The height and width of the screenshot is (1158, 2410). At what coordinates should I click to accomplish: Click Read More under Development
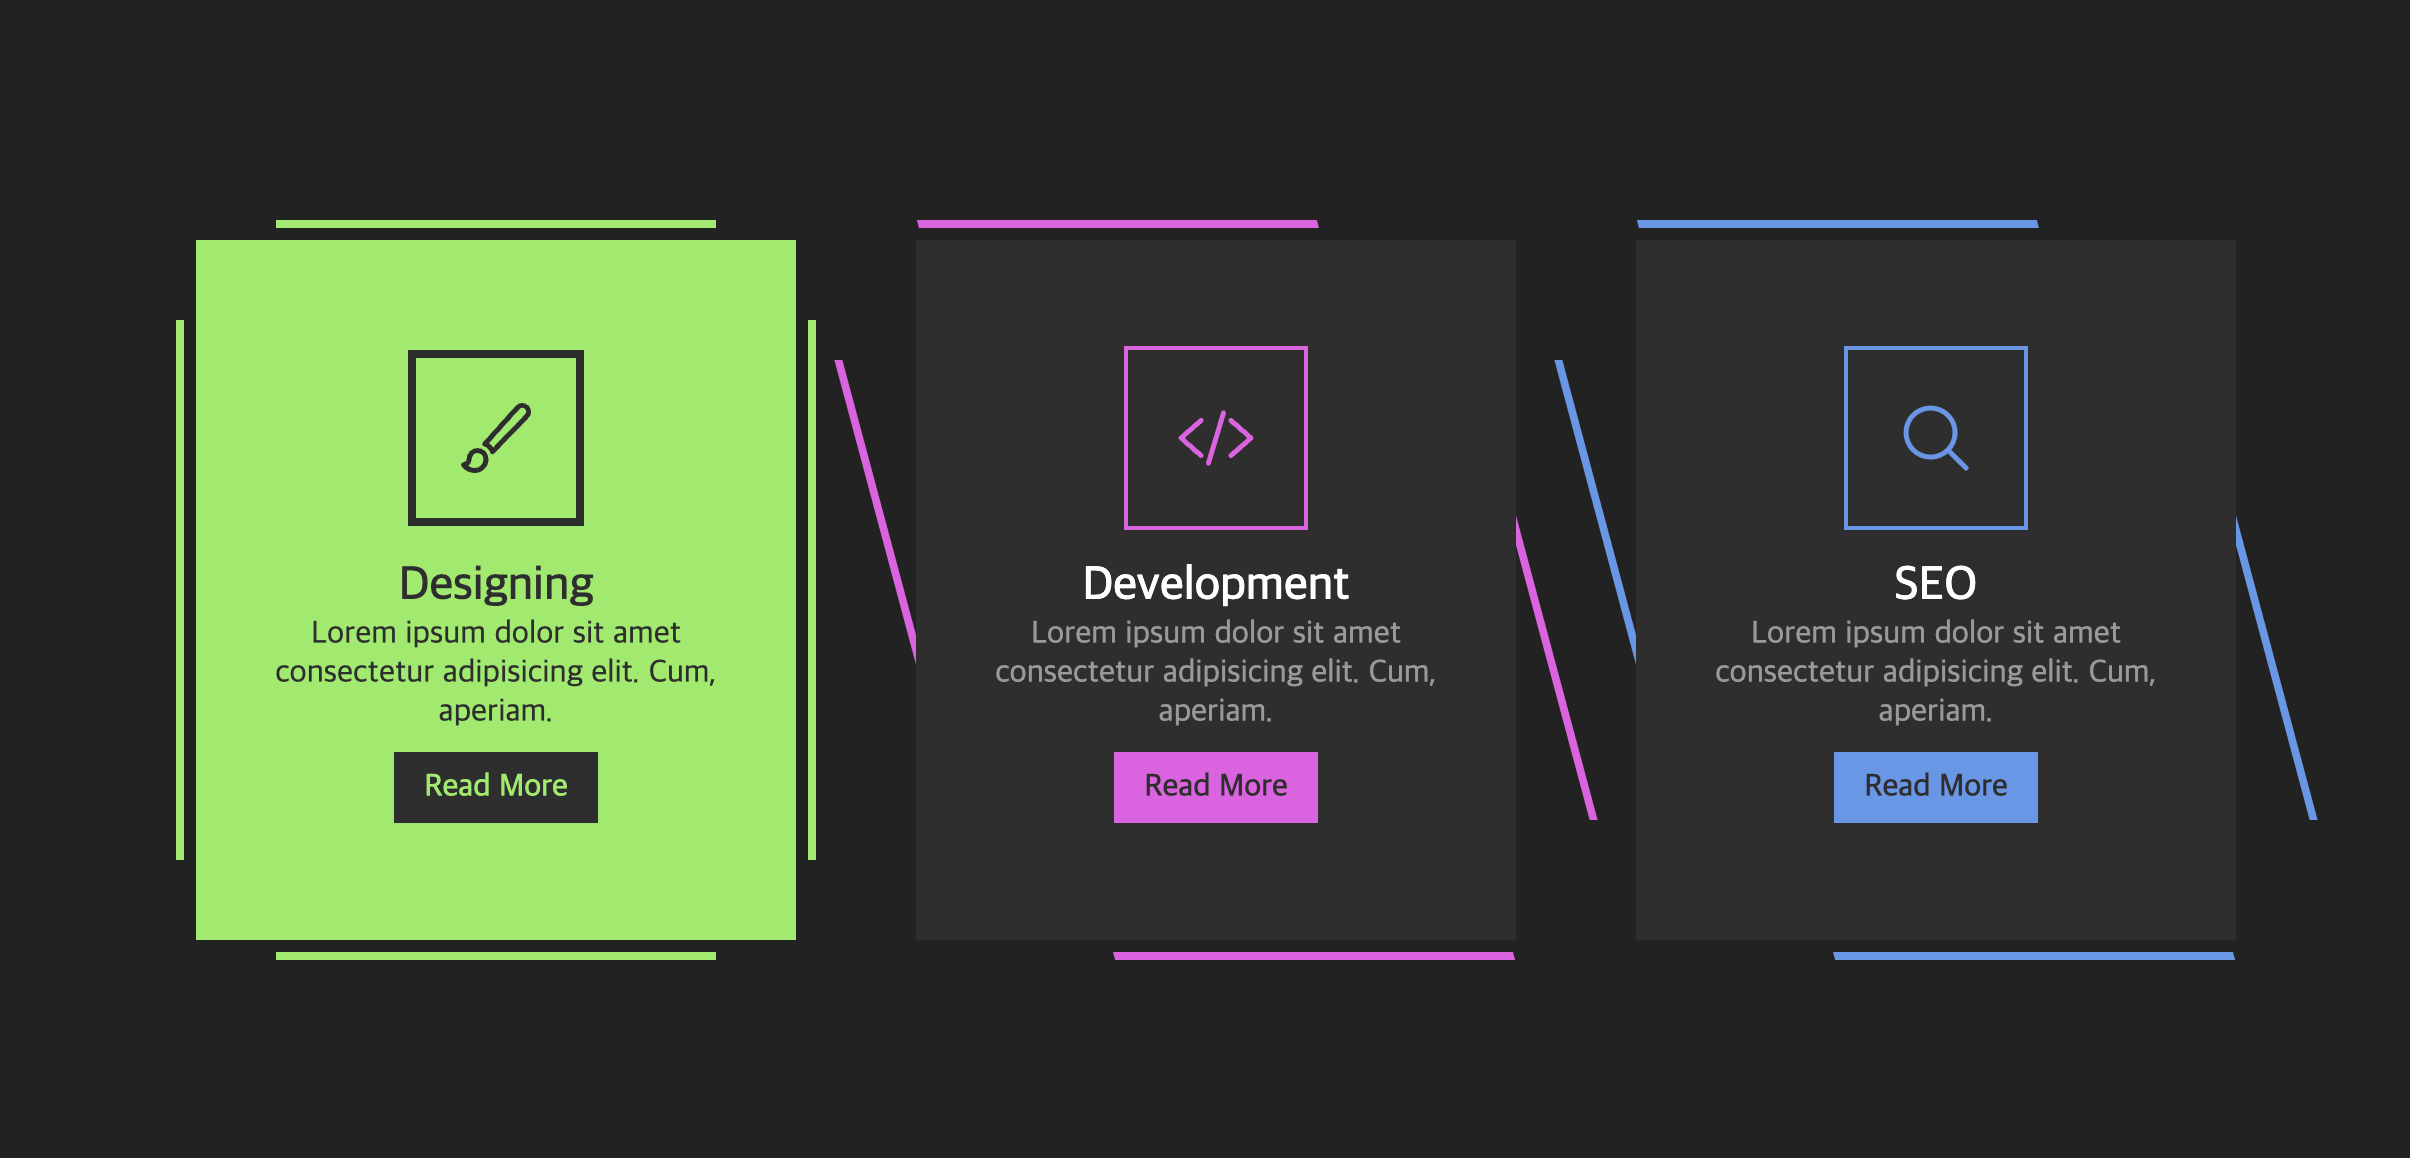coord(1215,787)
